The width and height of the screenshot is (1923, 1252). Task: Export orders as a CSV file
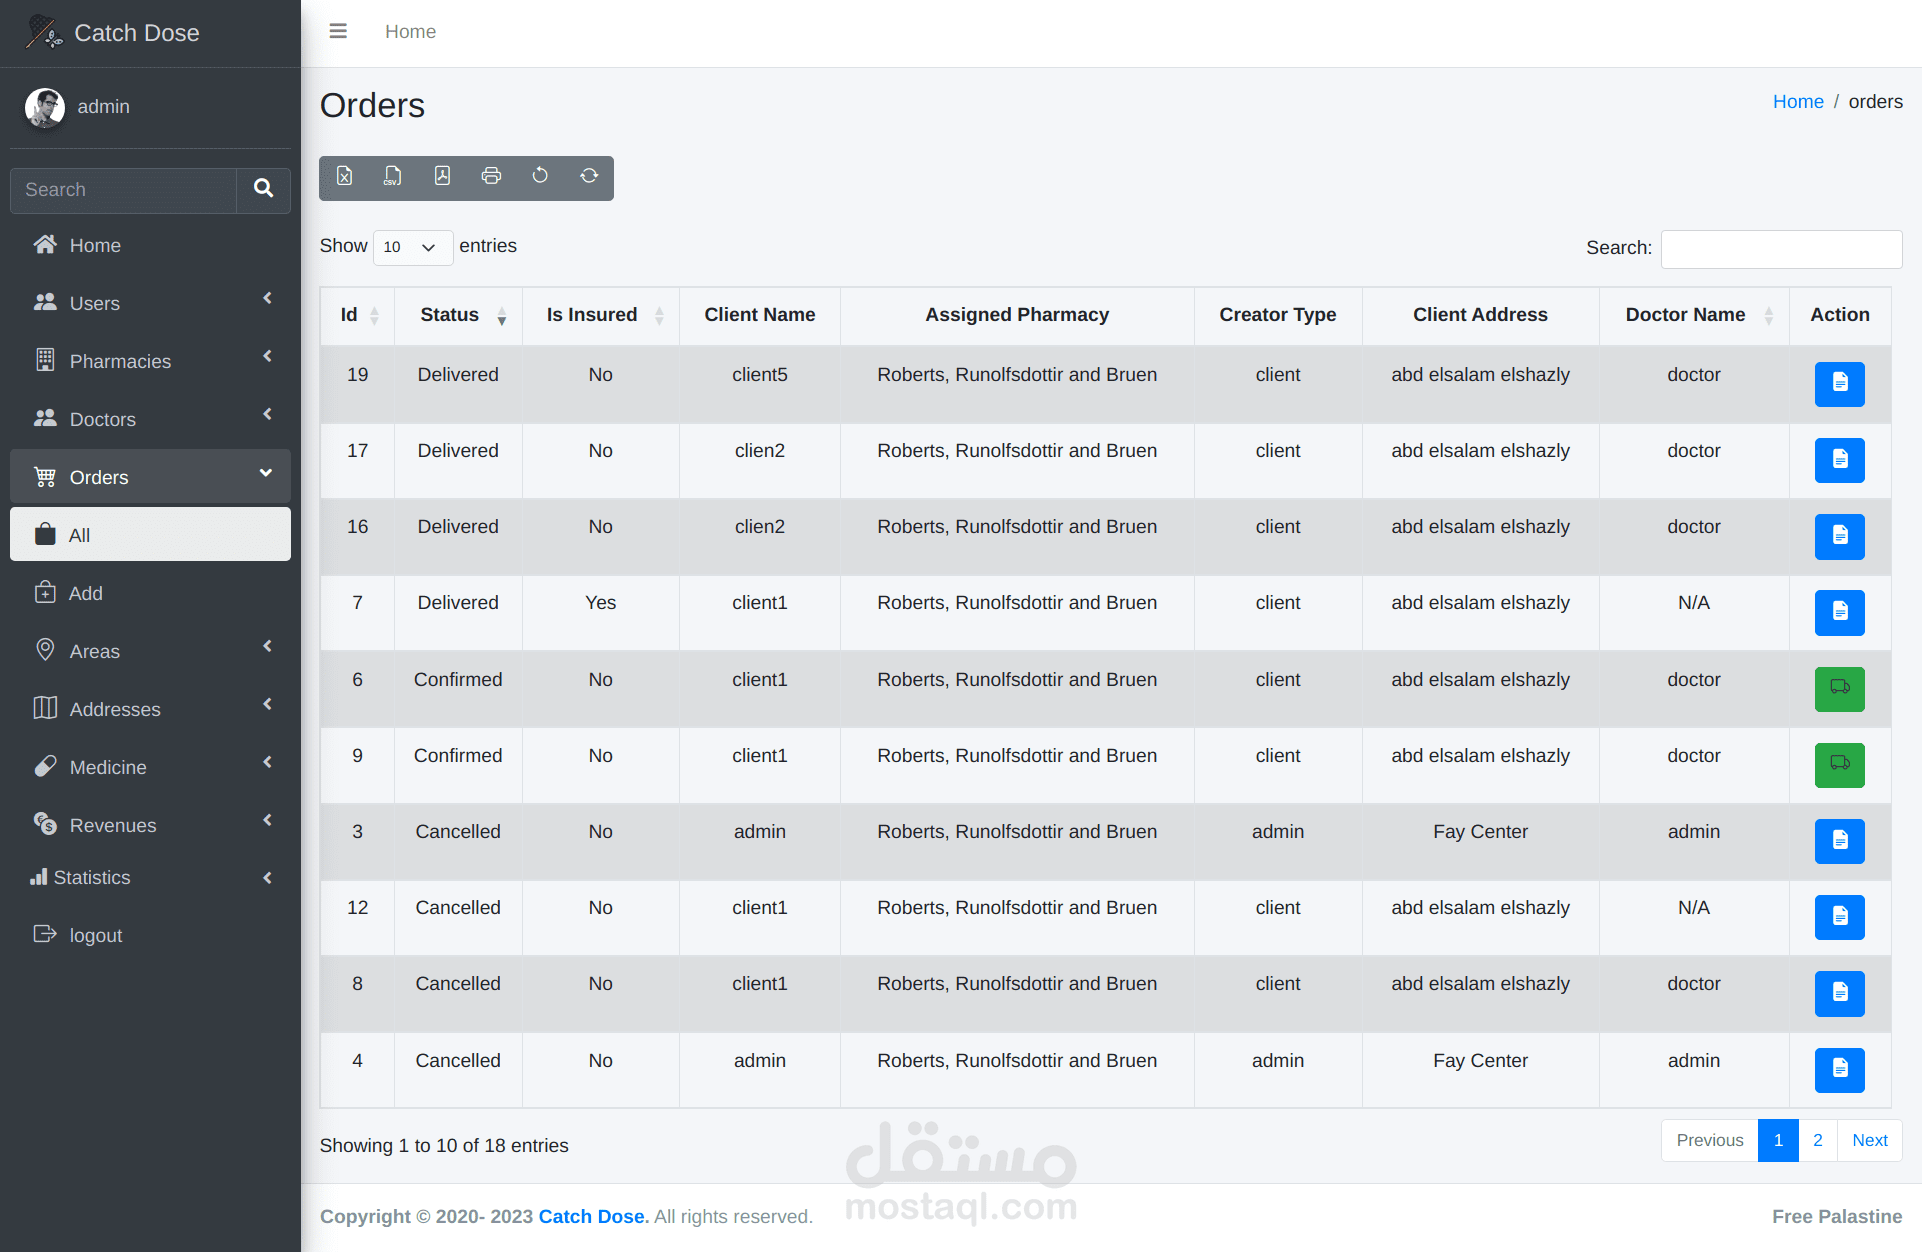coord(393,177)
